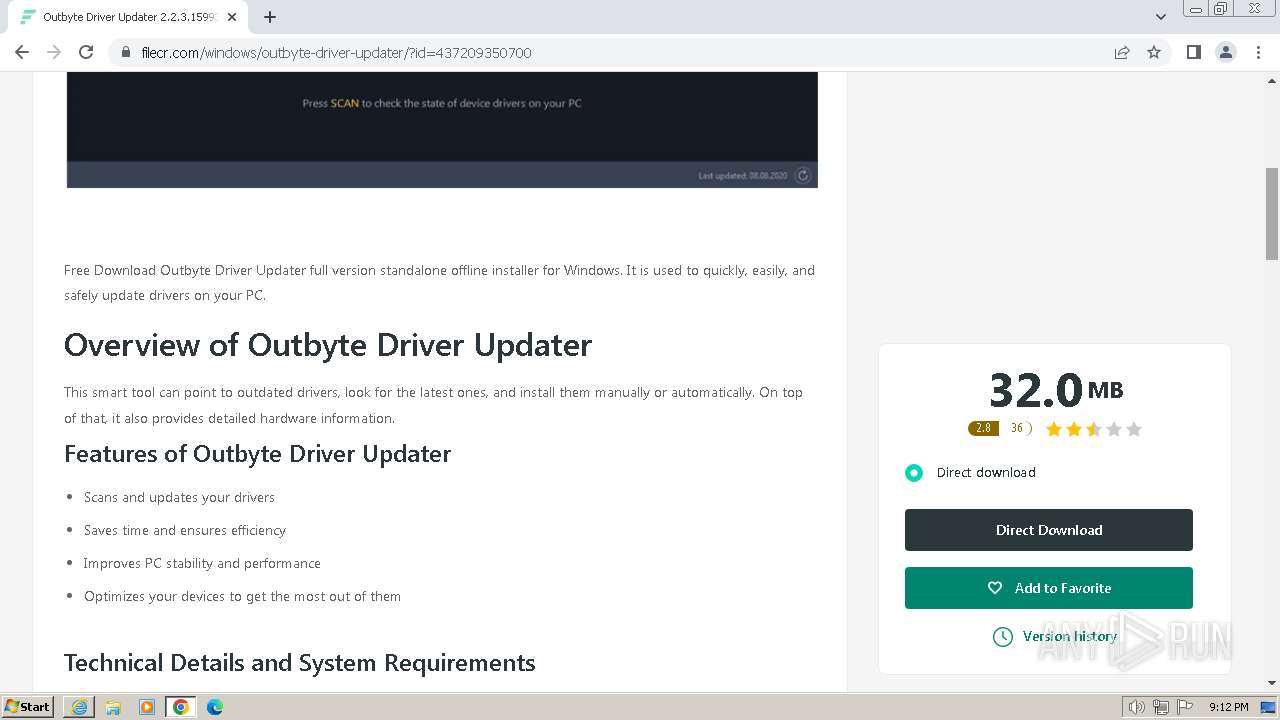Close the Outbyte Driver Updater tab
This screenshot has height=720, width=1280.
tap(232, 17)
